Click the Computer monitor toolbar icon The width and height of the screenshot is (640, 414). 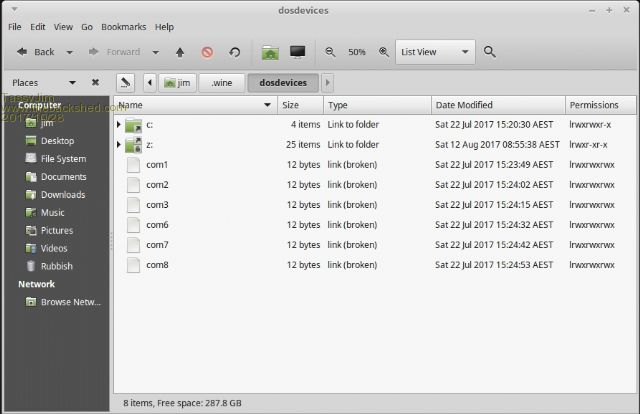[x=297, y=52]
